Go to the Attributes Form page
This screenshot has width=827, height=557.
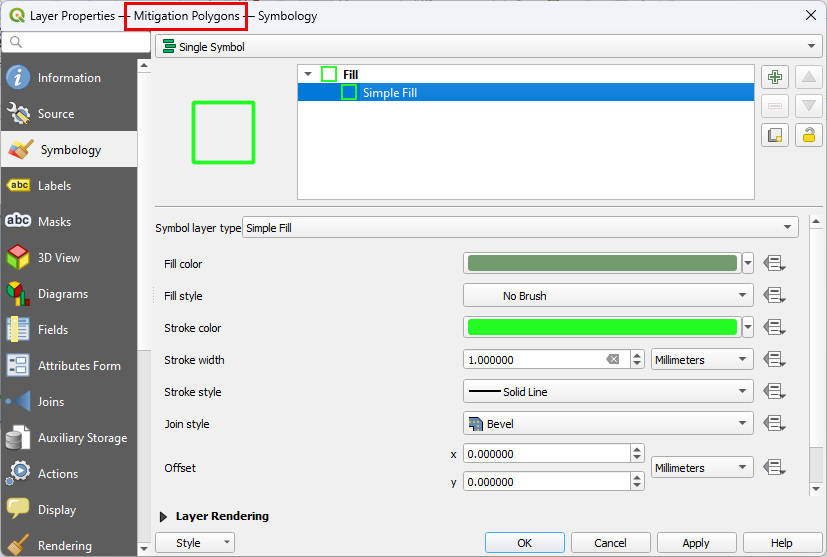78,366
